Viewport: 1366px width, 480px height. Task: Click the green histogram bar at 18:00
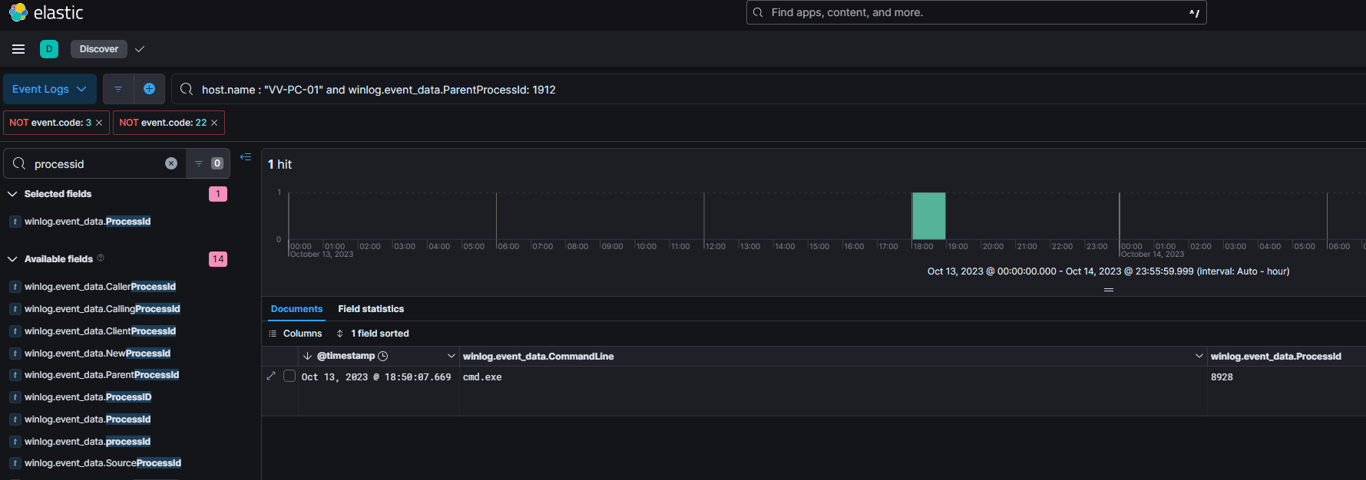928,216
